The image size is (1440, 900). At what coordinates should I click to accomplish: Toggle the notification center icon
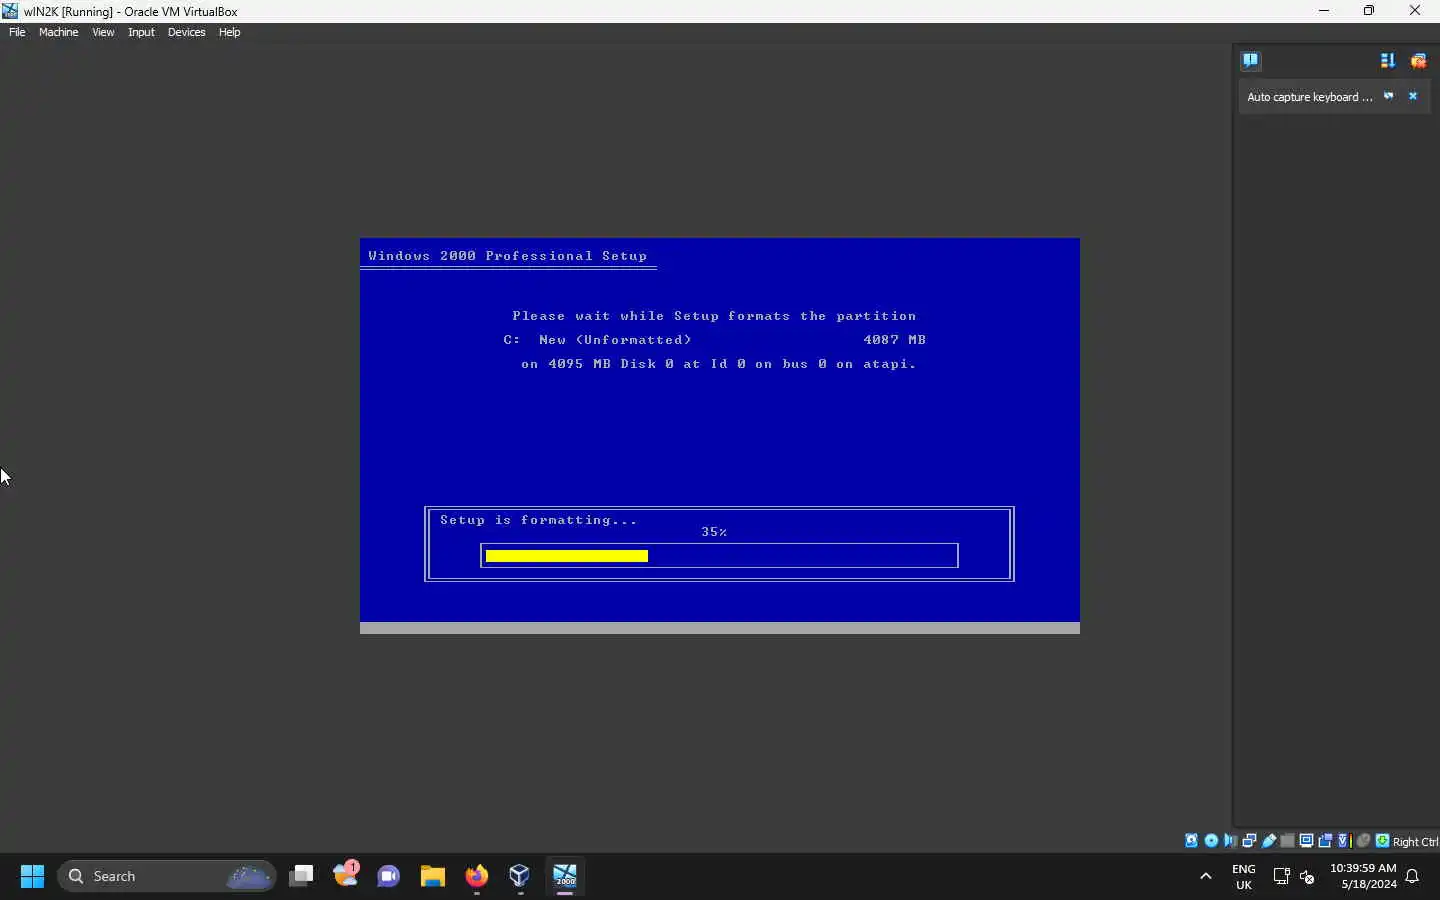(x=1250, y=60)
